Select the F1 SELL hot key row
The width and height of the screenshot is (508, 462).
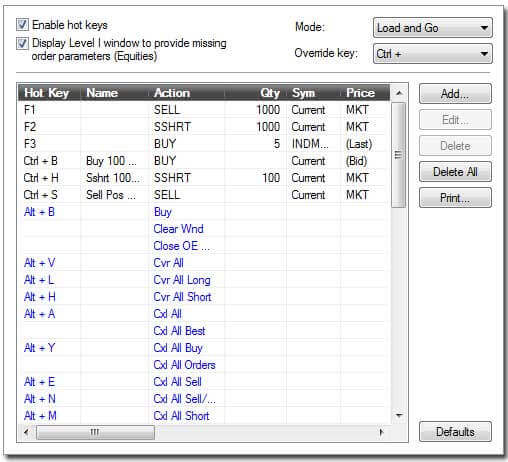pos(204,110)
